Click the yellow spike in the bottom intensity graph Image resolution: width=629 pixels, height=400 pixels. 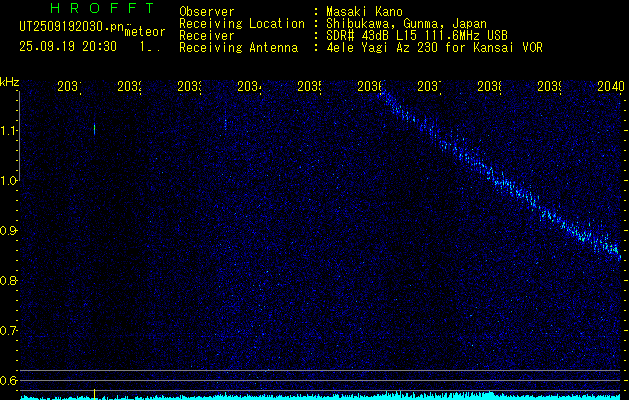pyautogui.click(x=94, y=393)
